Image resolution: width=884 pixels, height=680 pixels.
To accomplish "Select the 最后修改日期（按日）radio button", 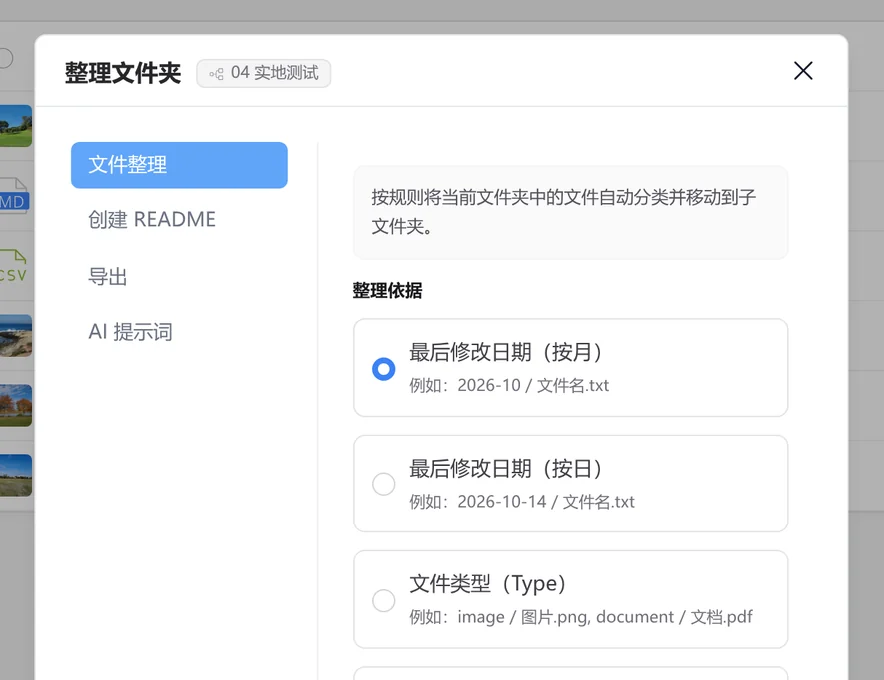I will point(383,484).
